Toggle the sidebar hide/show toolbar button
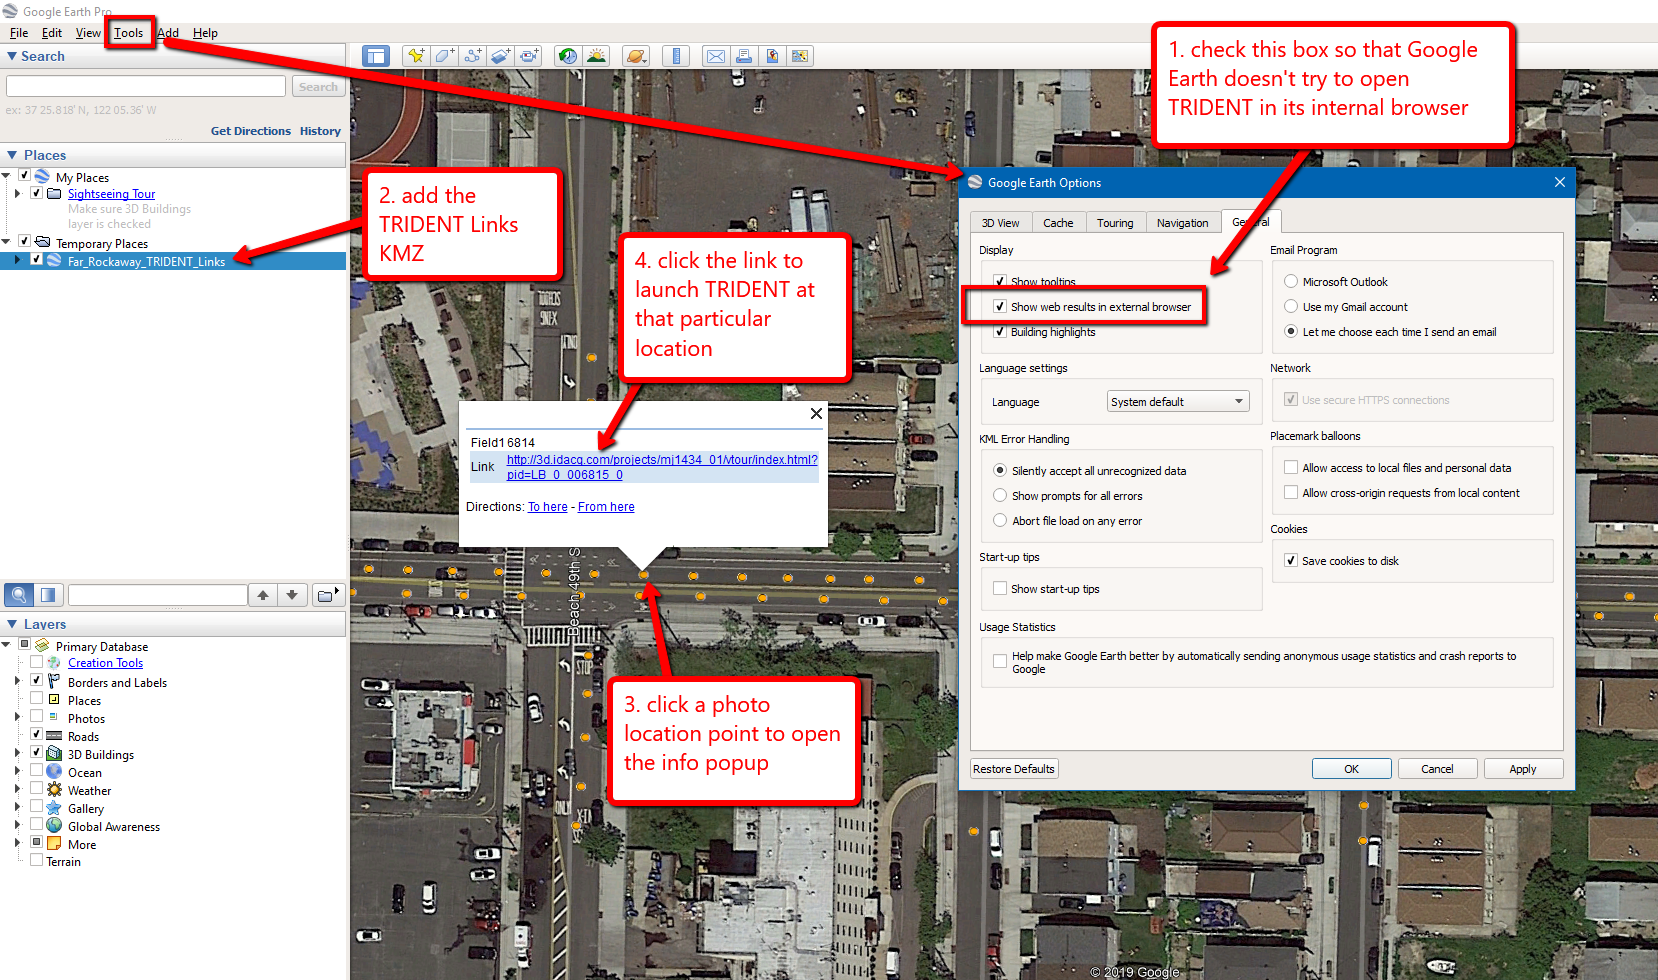Viewport: 1658px width, 980px height. (376, 56)
